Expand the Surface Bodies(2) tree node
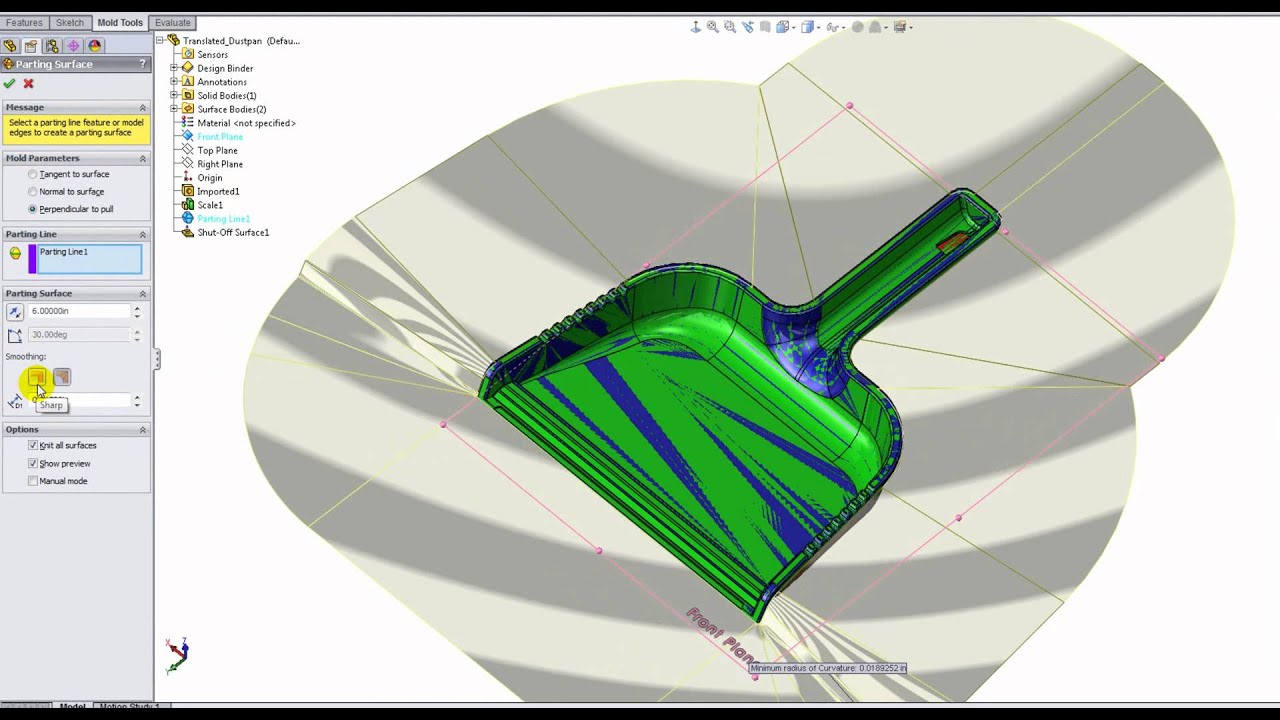Screen dimensions: 1280x720 click(174, 109)
